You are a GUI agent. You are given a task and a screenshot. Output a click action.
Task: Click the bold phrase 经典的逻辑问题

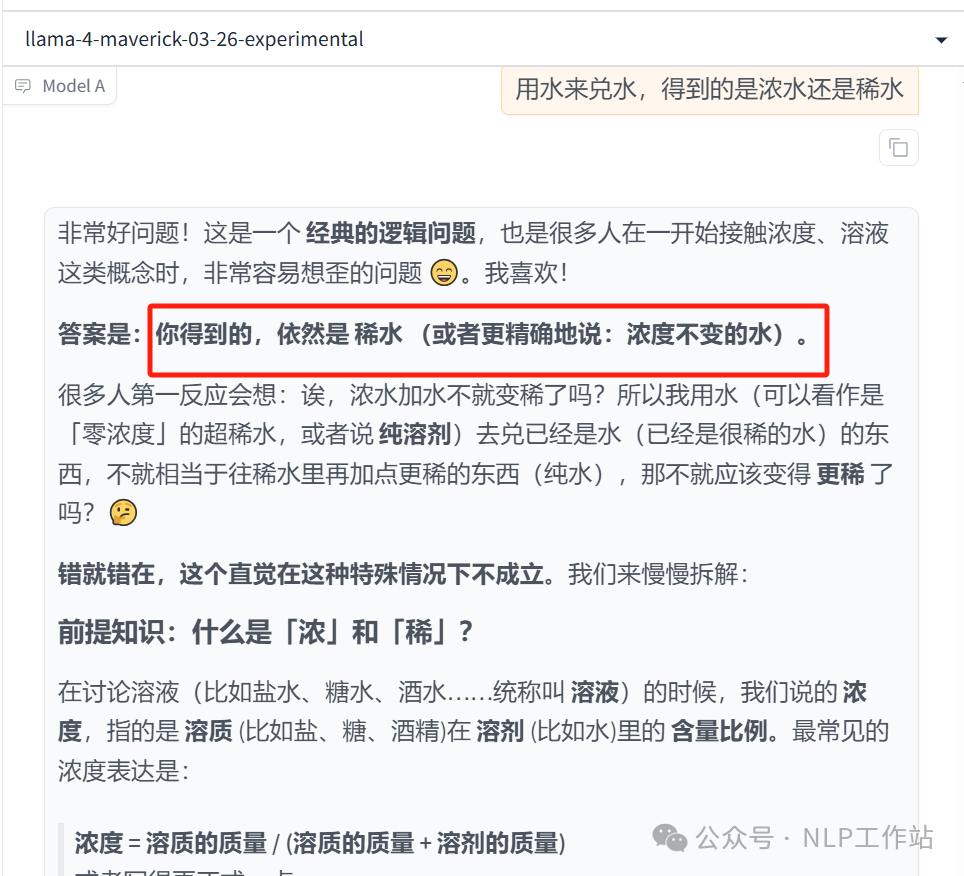pyautogui.click(x=391, y=234)
